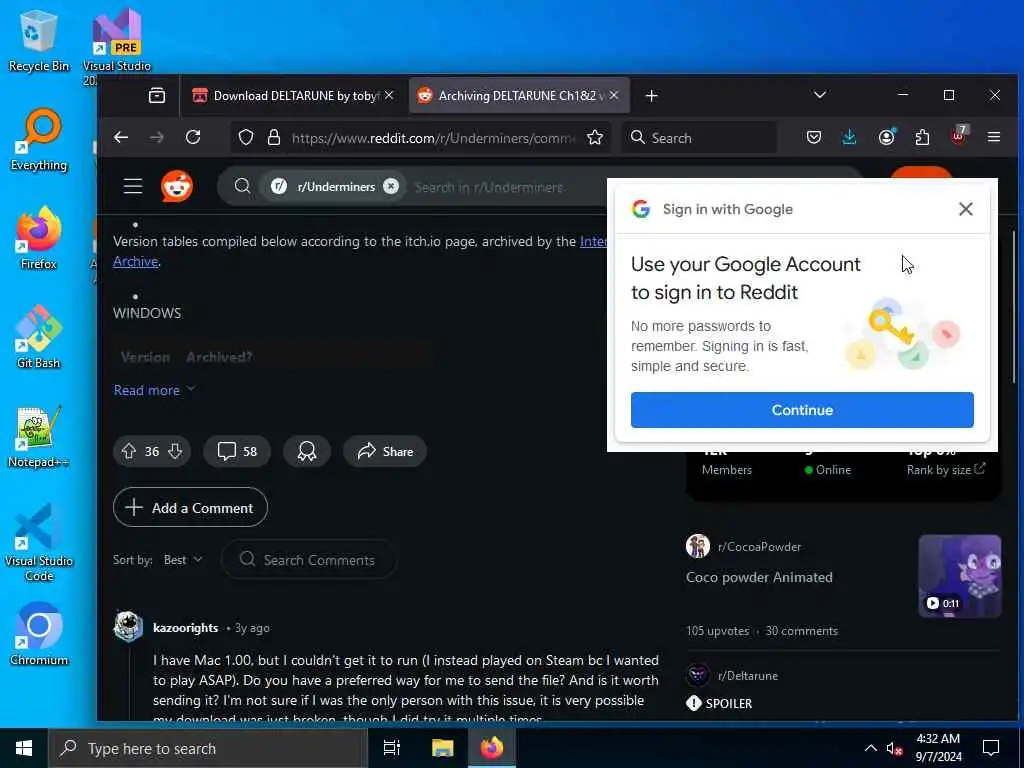Open Firefox View tab list icon

point(157,95)
